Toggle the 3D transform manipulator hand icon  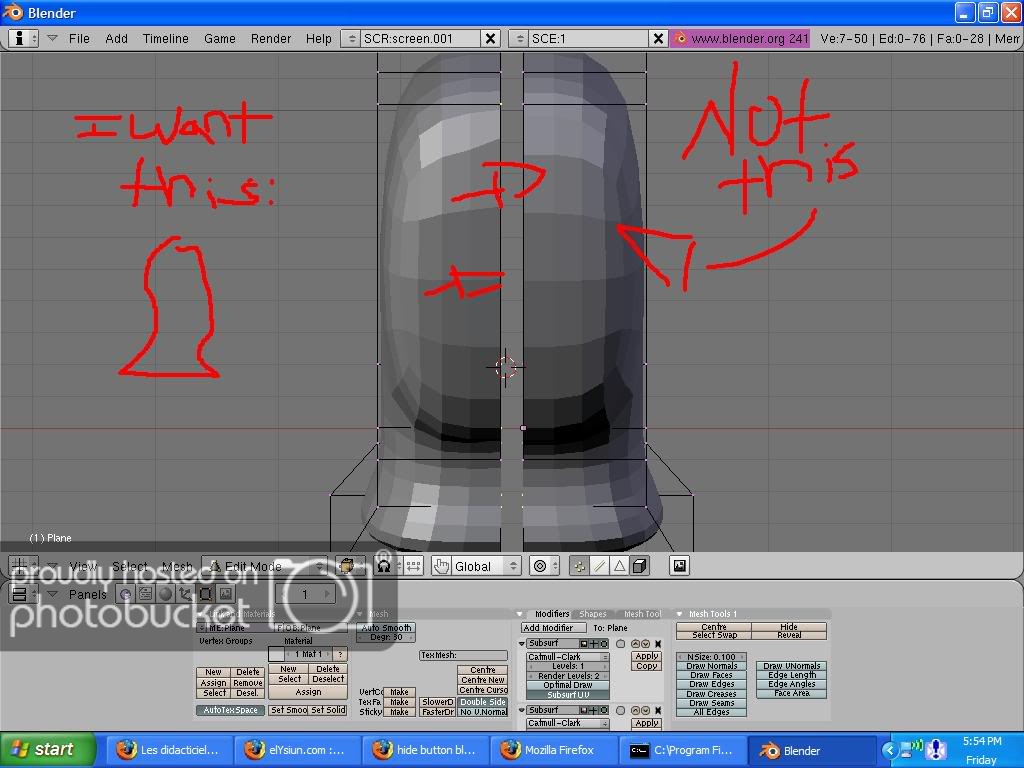coord(441,566)
